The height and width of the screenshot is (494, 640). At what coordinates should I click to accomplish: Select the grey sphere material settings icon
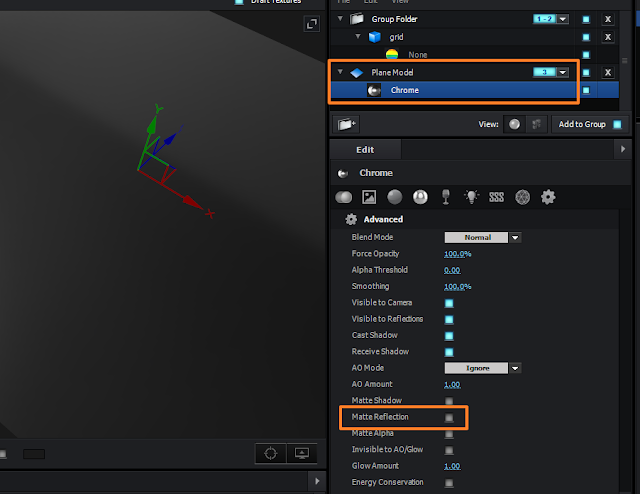394,197
